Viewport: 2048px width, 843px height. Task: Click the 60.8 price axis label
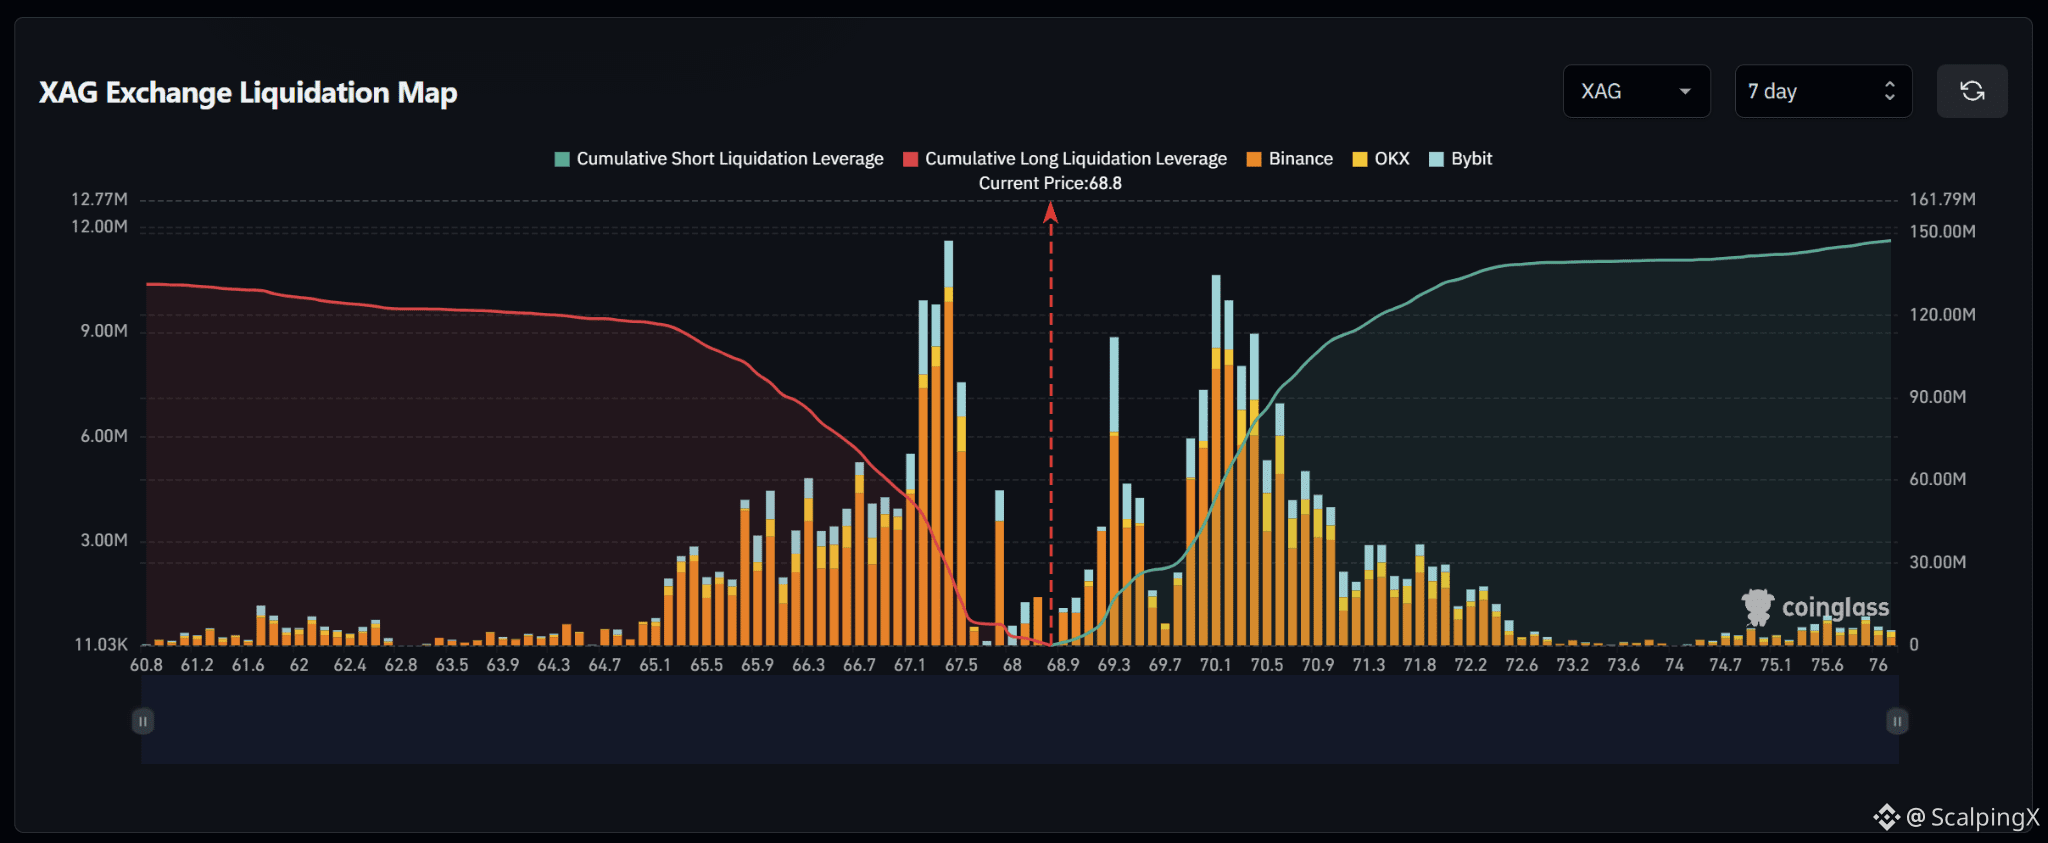pos(146,665)
